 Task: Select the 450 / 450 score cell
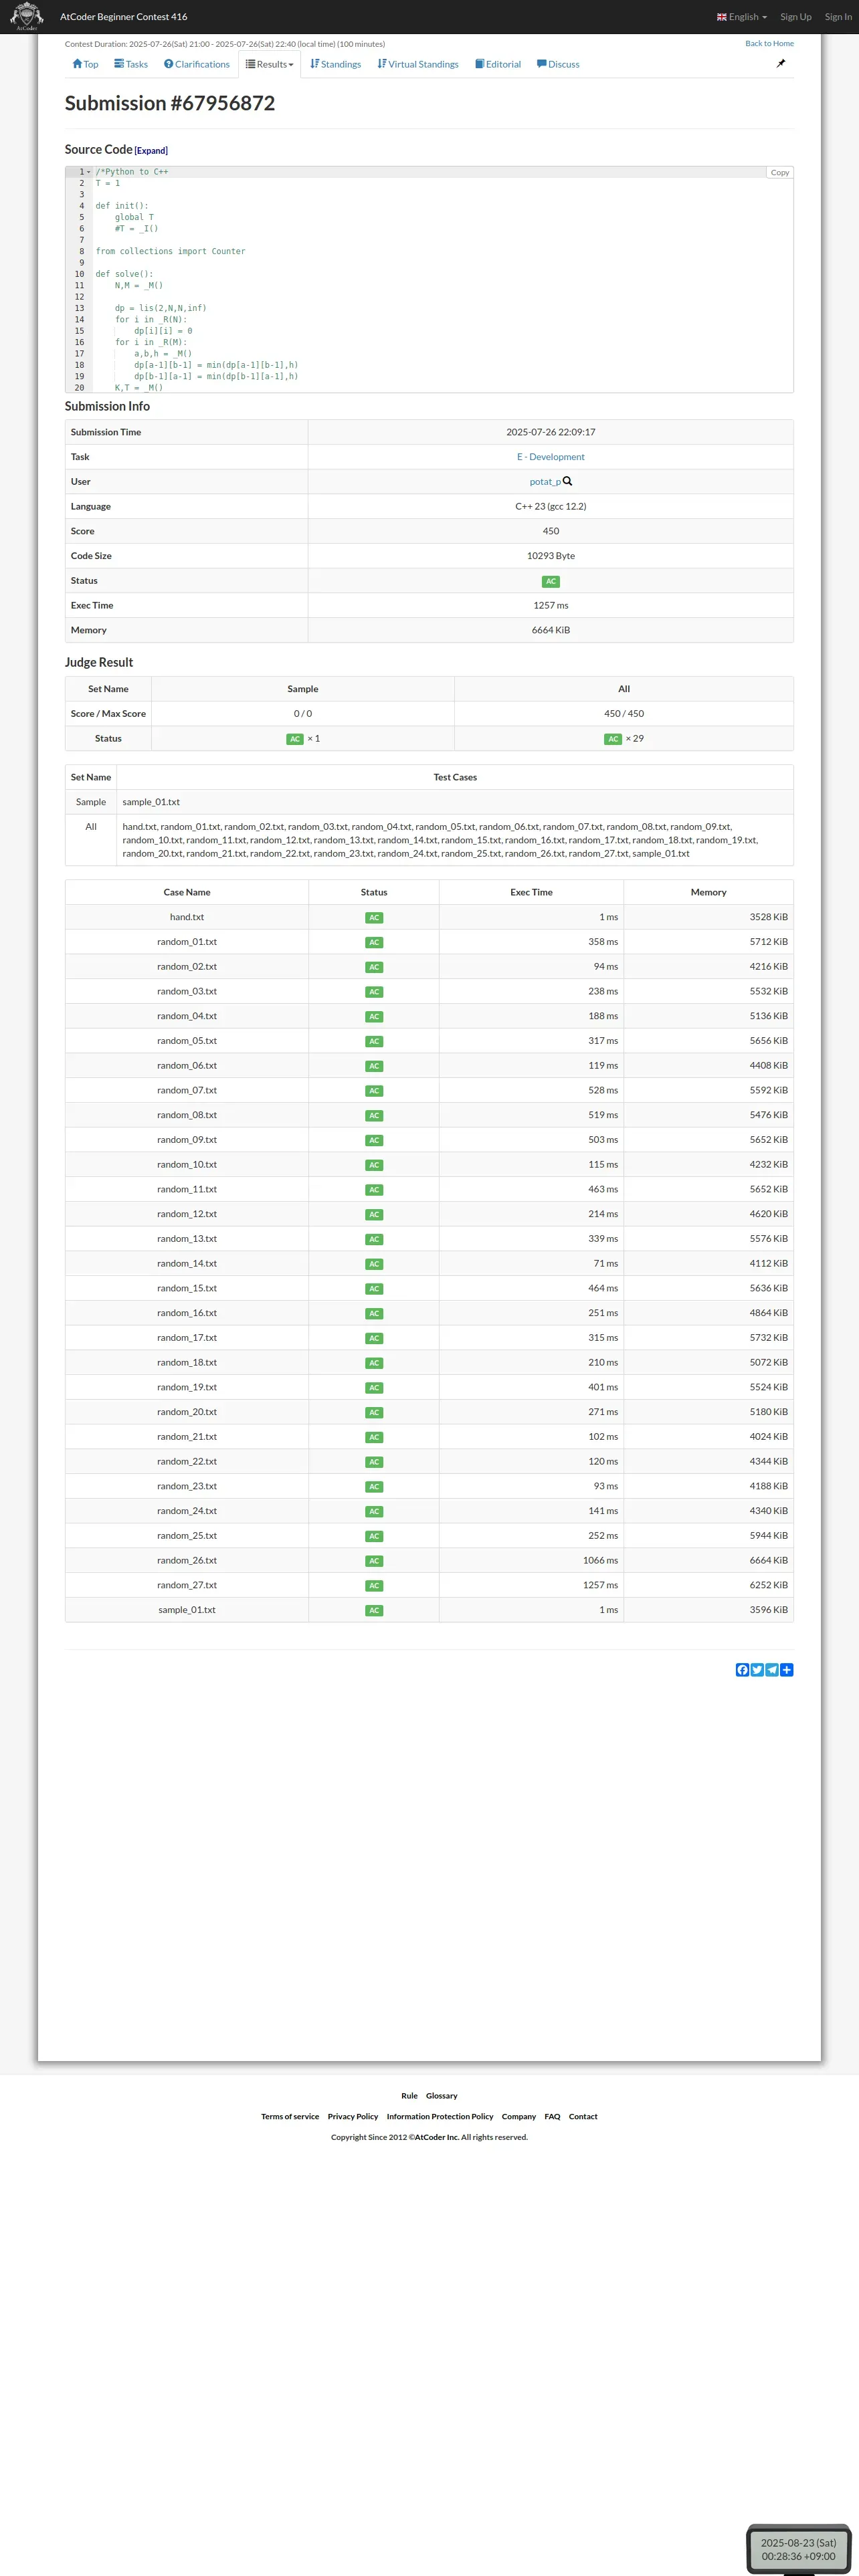pyautogui.click(x=624, y=714)
